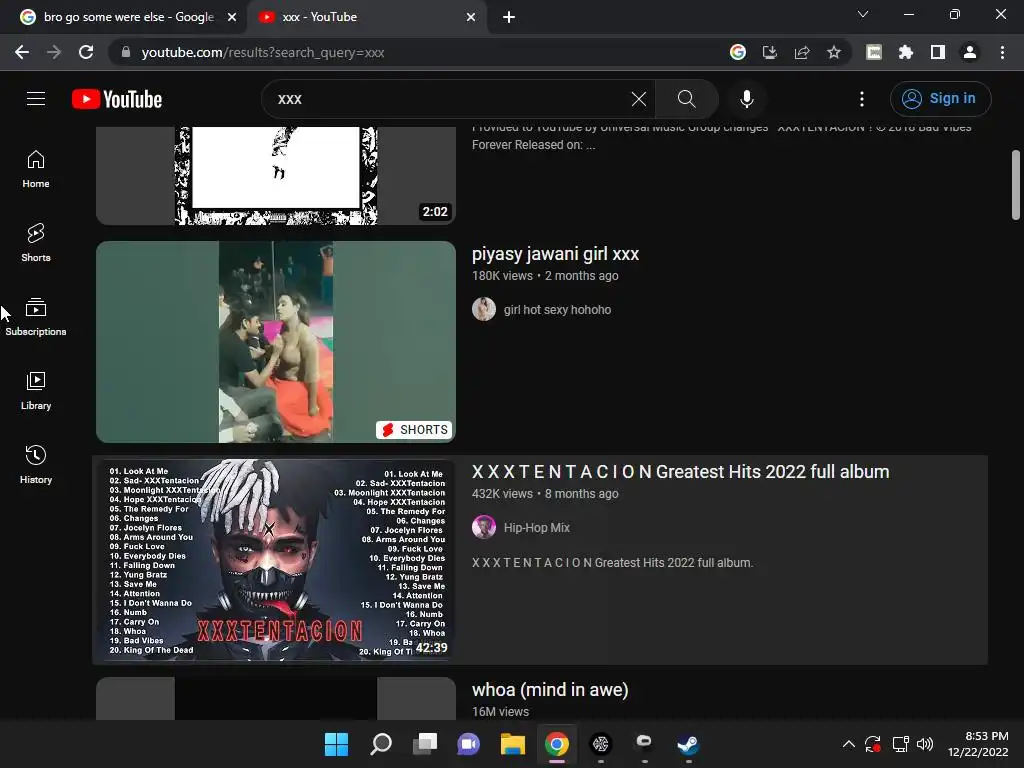Clear the search box with the X icon

click(639, 99)
